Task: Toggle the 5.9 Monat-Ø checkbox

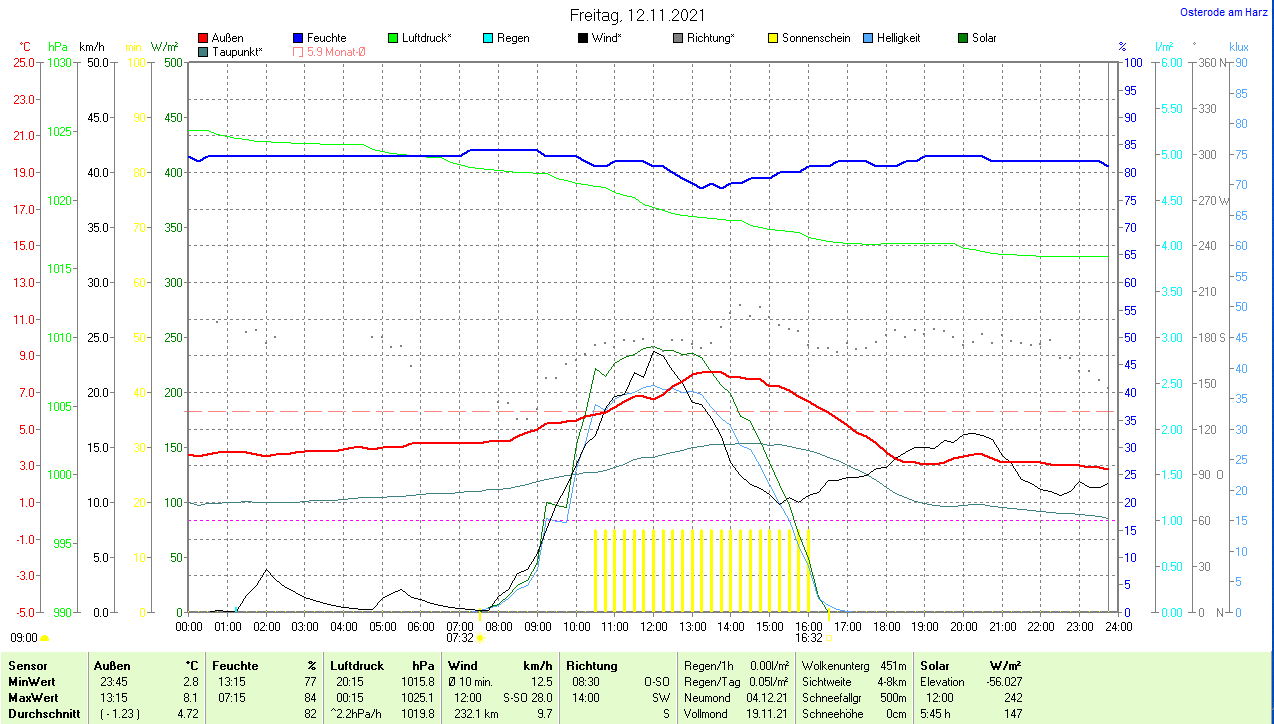Action: pos(298,51)
